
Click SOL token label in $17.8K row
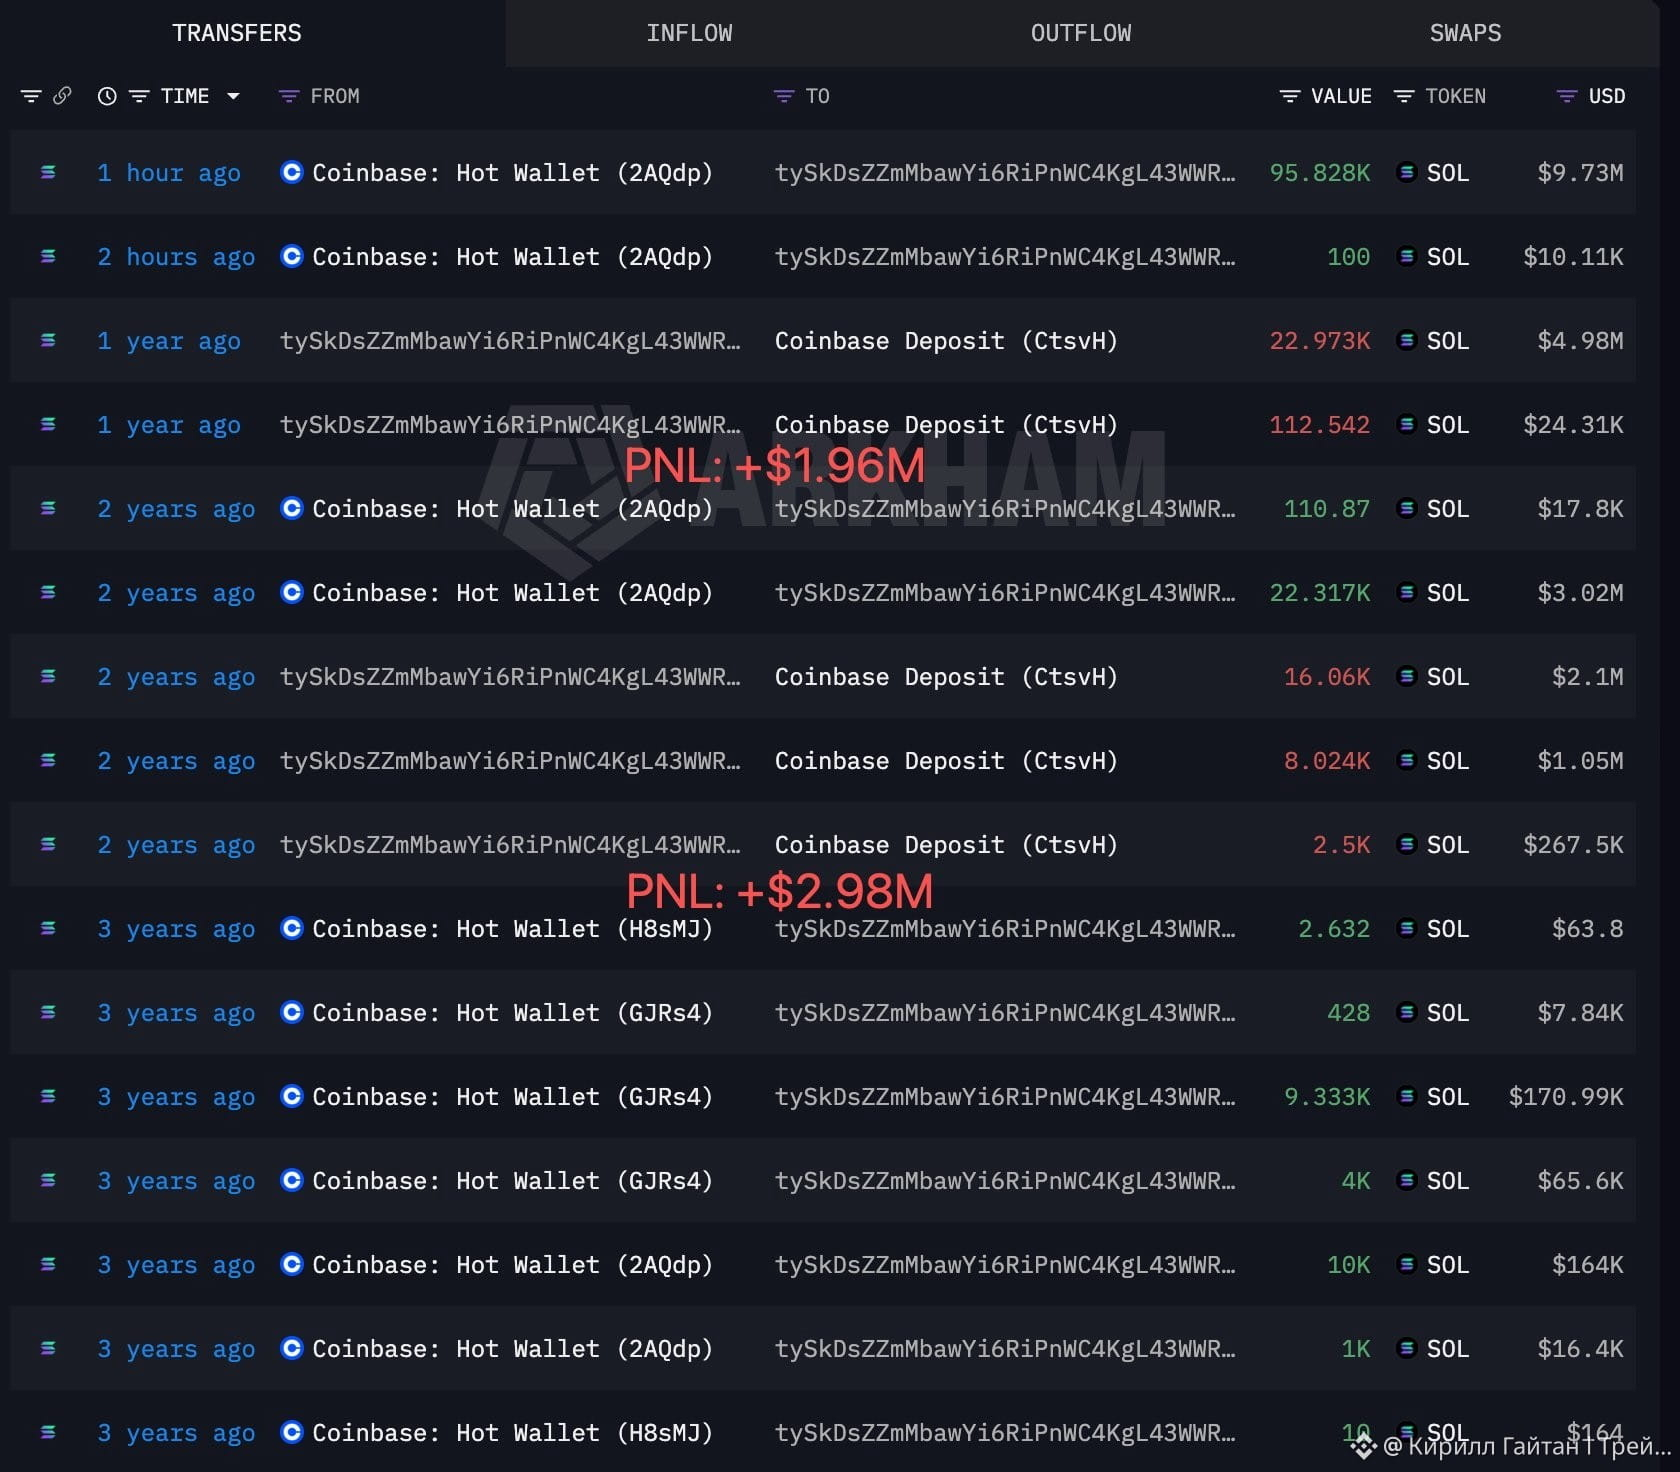tap(1448, 509)
